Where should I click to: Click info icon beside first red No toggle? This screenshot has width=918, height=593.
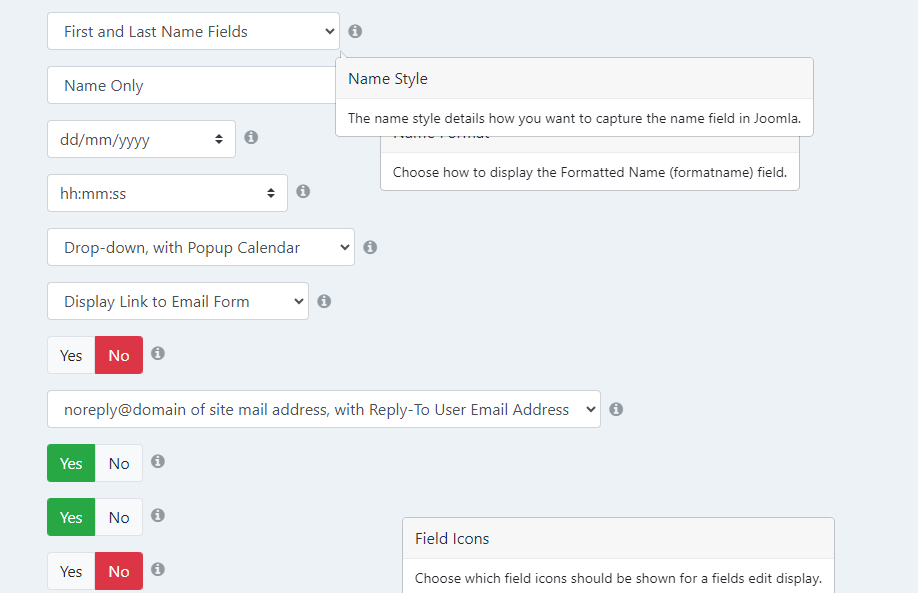[x=157, y=353]
